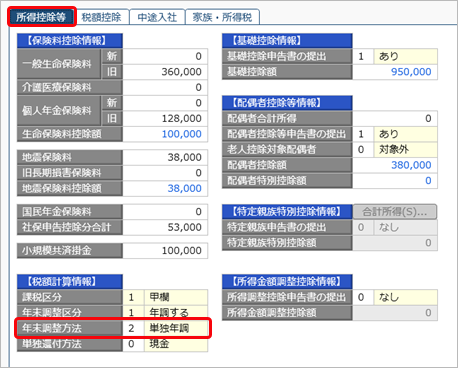Click the 特定親族特別控除額 value field
458x368 pixels.
coord(395,243)
